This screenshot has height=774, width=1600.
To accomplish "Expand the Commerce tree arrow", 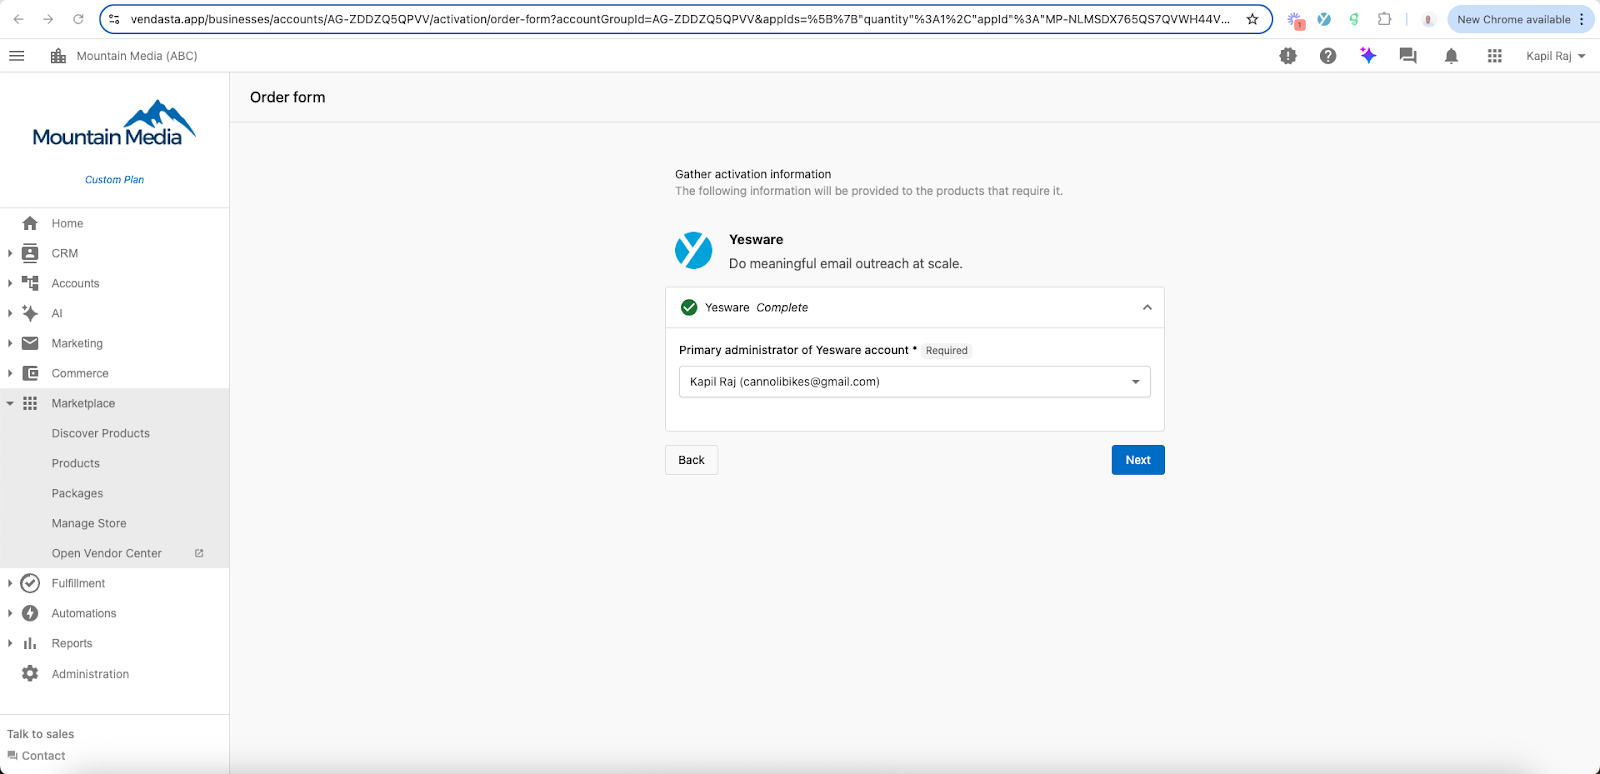I will click(x=10, y=373).
